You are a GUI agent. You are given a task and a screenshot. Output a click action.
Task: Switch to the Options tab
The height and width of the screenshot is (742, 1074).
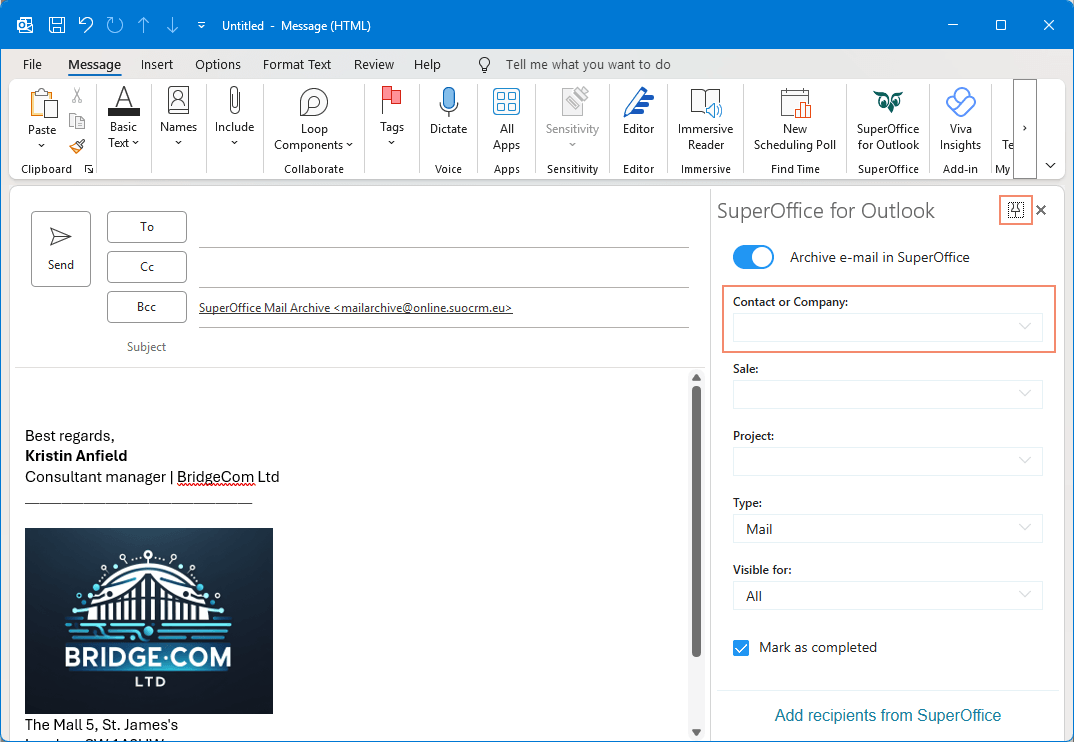click(x=218, y=64)
